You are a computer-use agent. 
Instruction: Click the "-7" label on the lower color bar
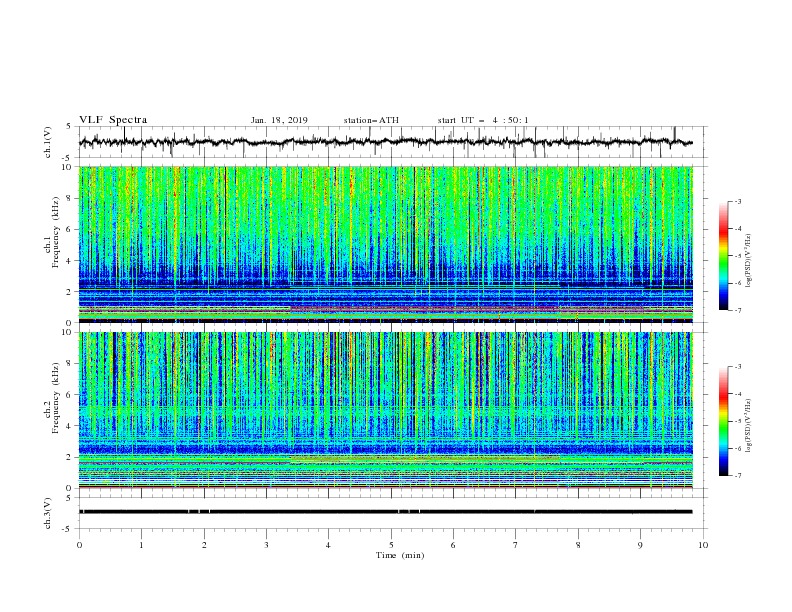click(x=738, y=476)
